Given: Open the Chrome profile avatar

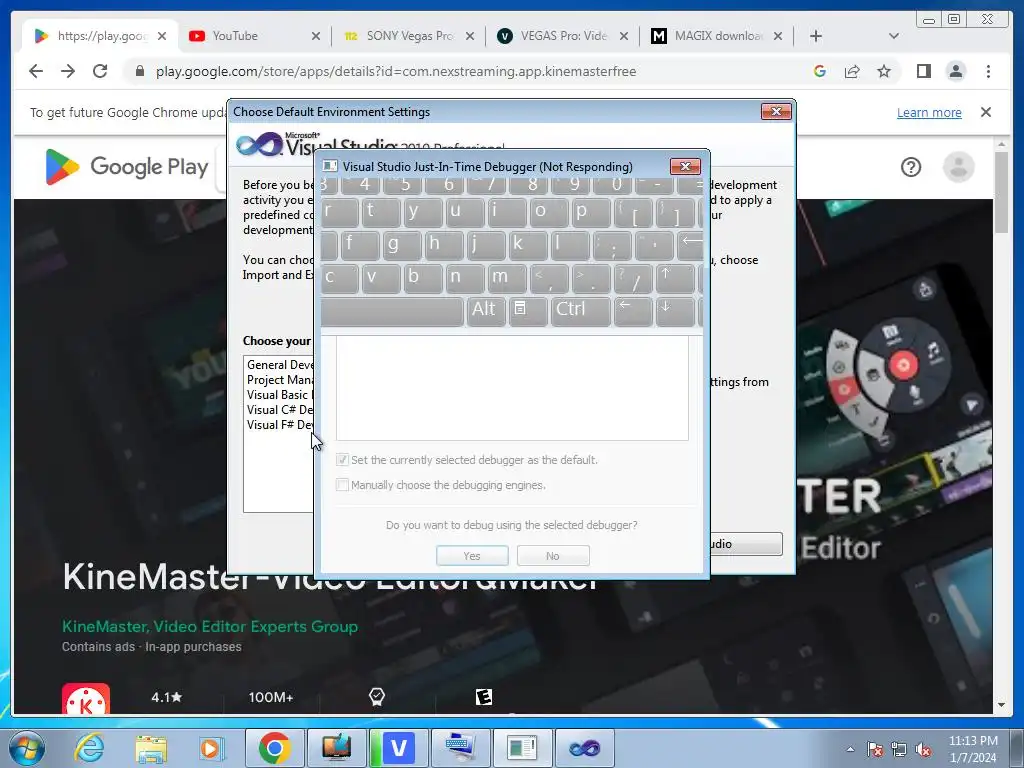Looking at the screenshot, I should [x=956, y=71].
